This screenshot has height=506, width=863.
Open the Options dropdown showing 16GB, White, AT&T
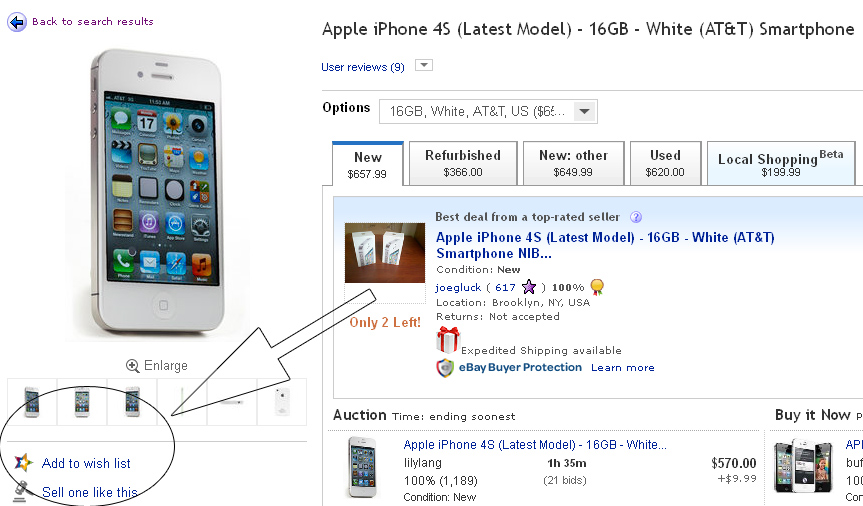[x=488, y=112]
